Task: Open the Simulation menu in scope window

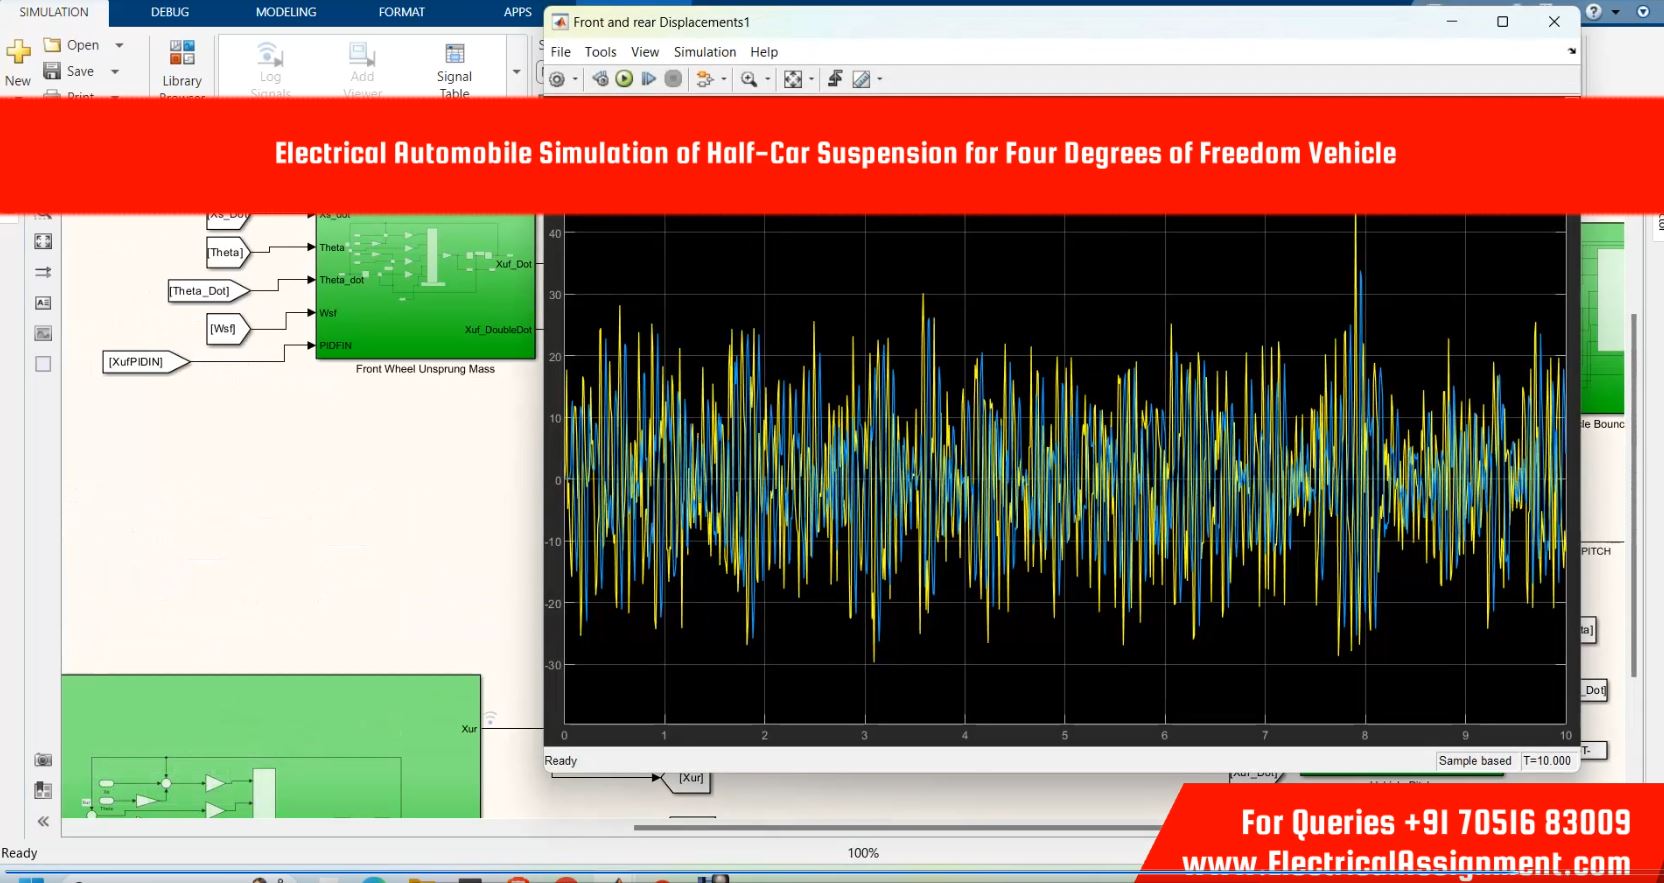Action: [704, 52]
